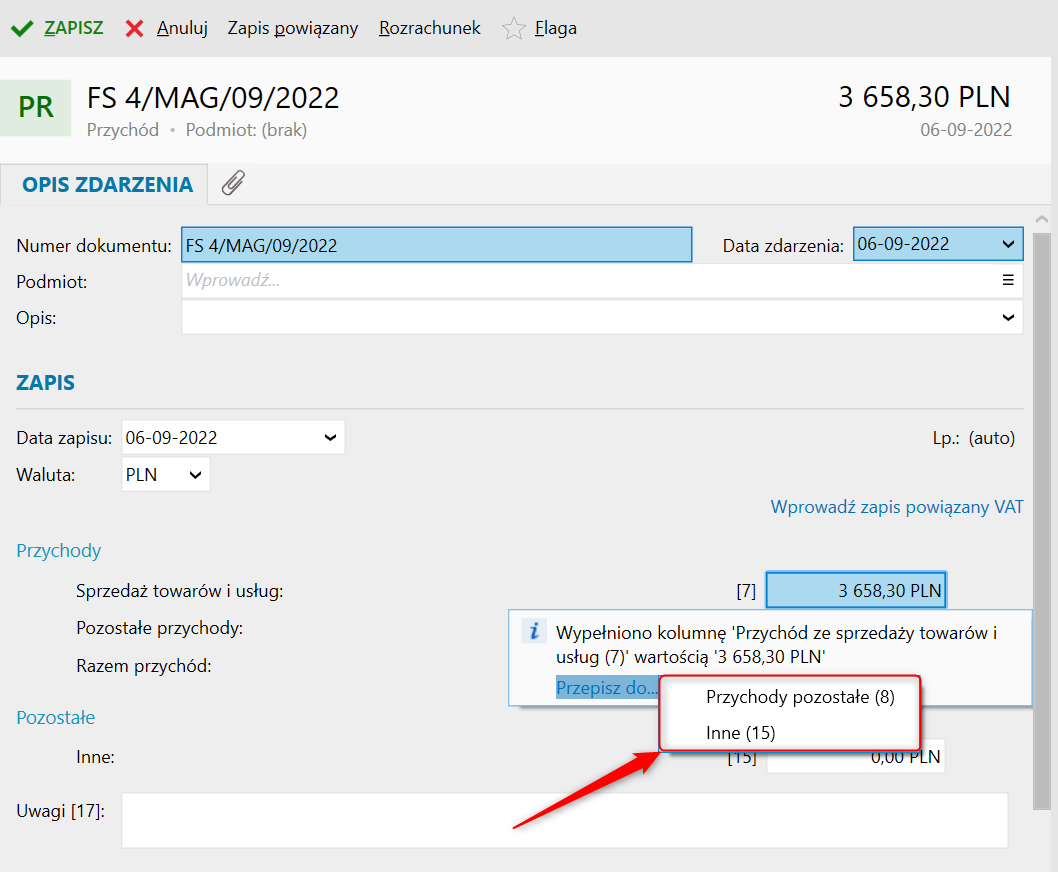
Task: Click the Przychody section heading
Action: pos(59,551)
